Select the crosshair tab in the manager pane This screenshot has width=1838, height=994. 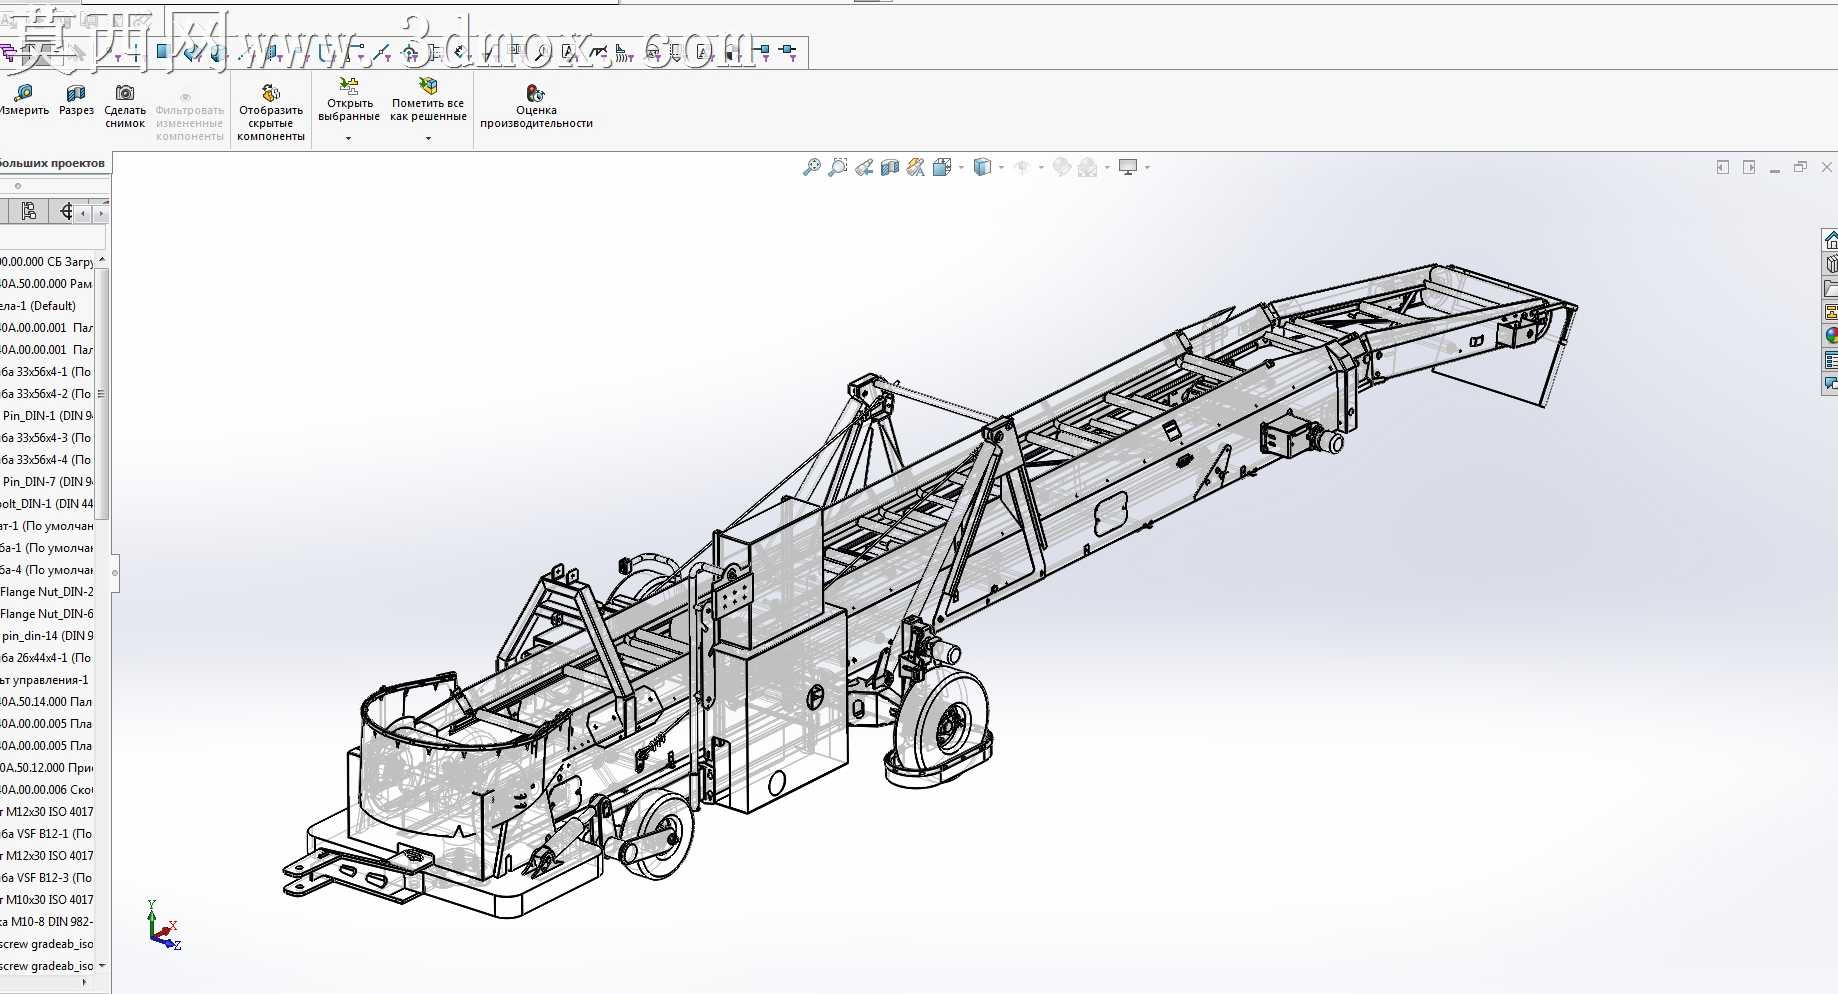coord(66,211)
